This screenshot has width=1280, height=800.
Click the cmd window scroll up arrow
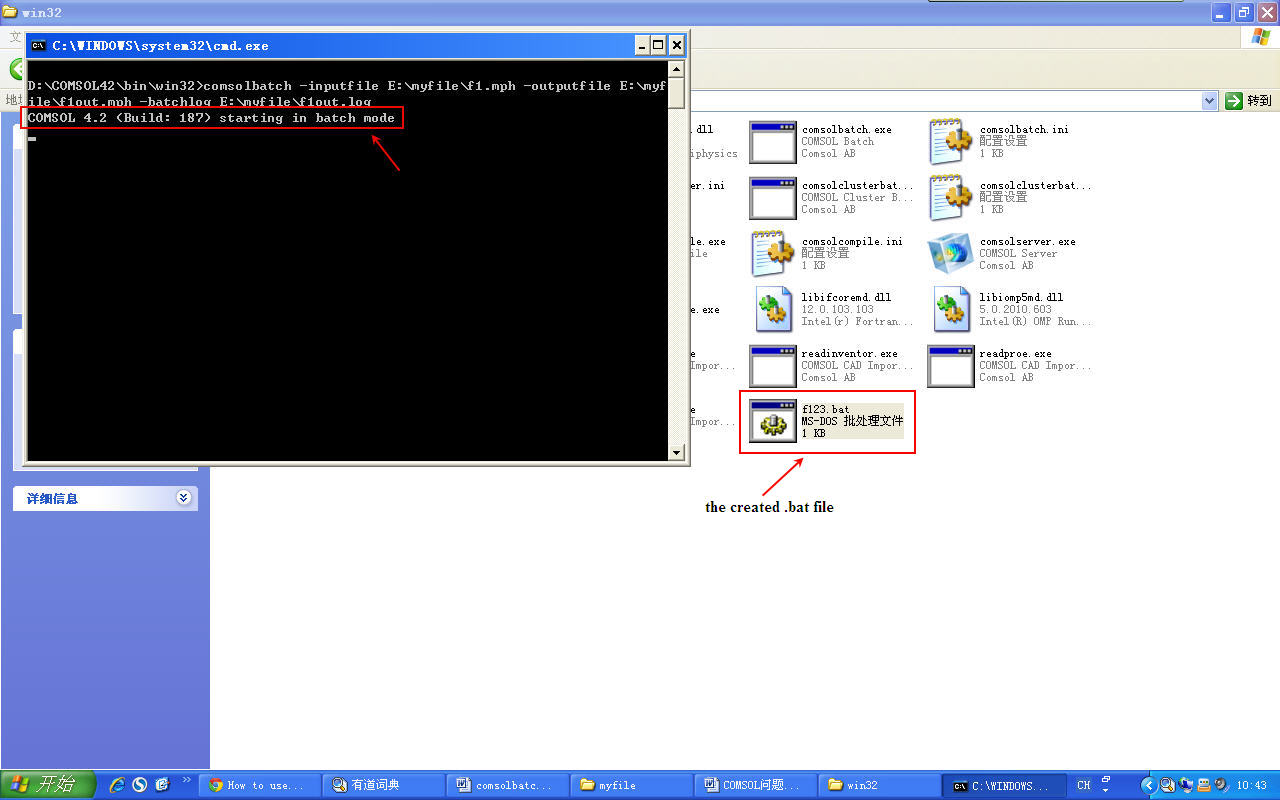pos(677,69)
